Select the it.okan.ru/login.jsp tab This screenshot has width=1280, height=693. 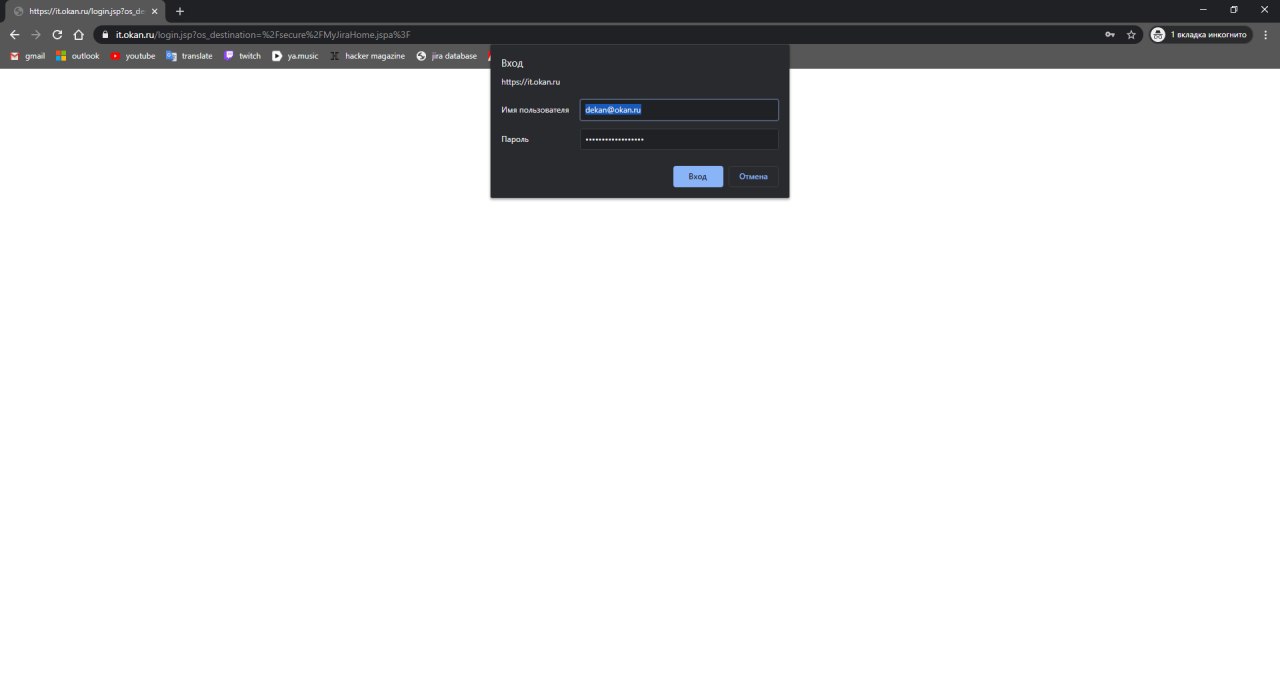[x=85, y=11]
